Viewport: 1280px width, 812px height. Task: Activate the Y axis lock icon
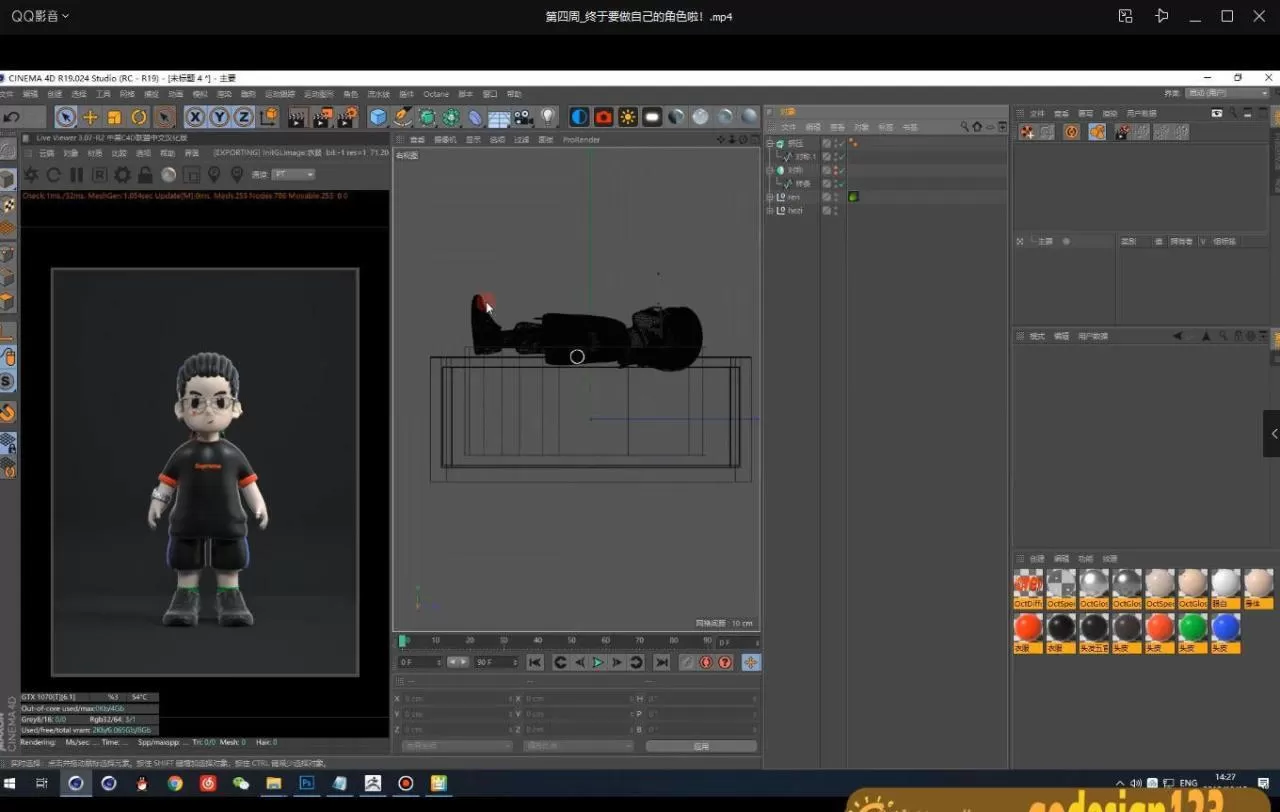tap(221, 117)
